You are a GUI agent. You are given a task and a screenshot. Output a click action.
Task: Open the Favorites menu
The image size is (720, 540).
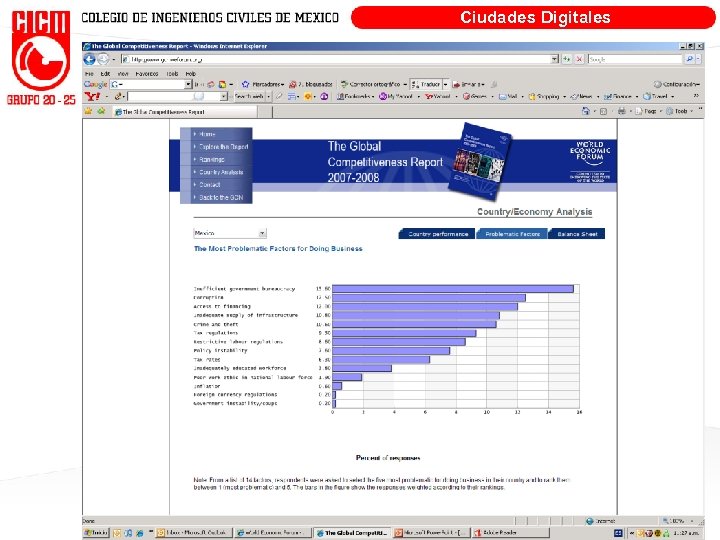pyautogui.click(x=146, y=73)
